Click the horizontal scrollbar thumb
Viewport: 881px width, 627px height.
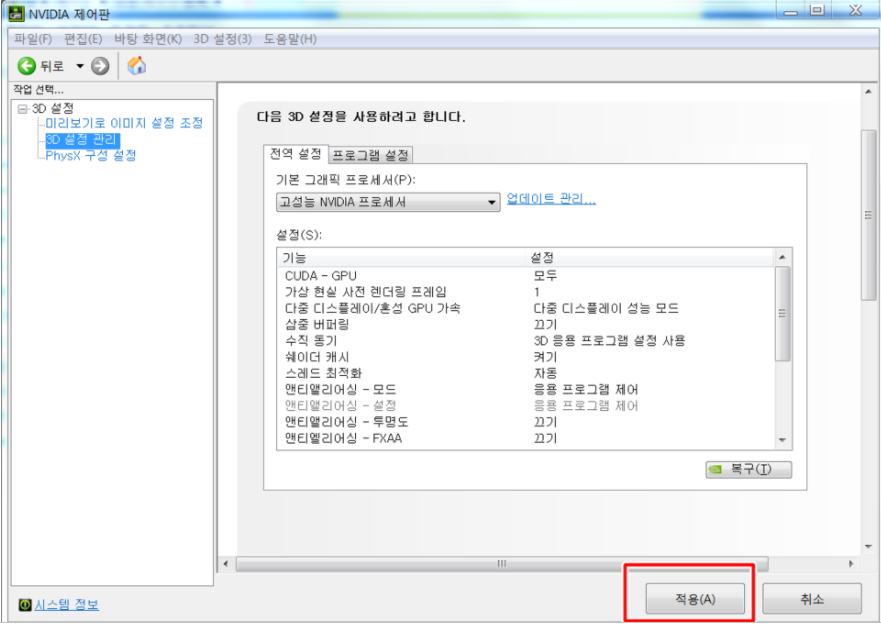coord(501,564)
